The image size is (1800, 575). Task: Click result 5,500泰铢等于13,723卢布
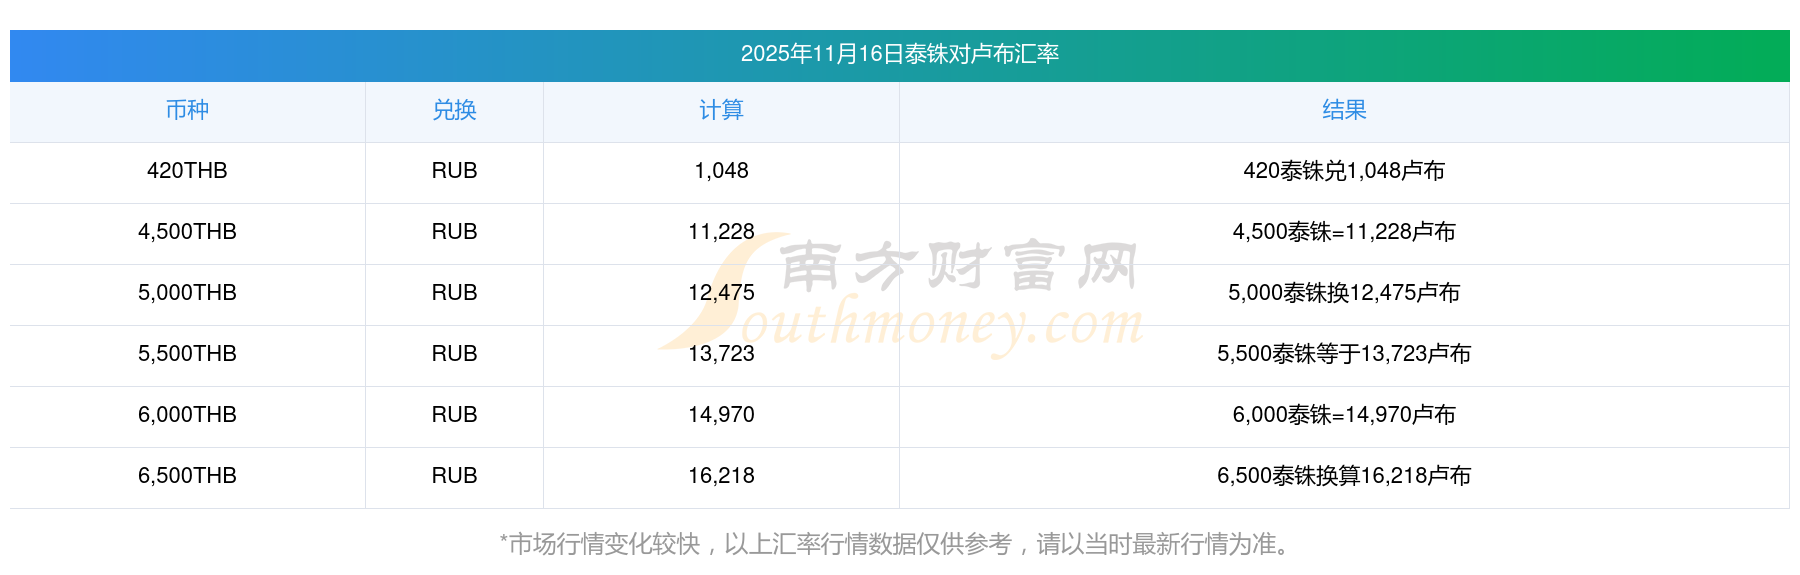tap(1344, 354)
